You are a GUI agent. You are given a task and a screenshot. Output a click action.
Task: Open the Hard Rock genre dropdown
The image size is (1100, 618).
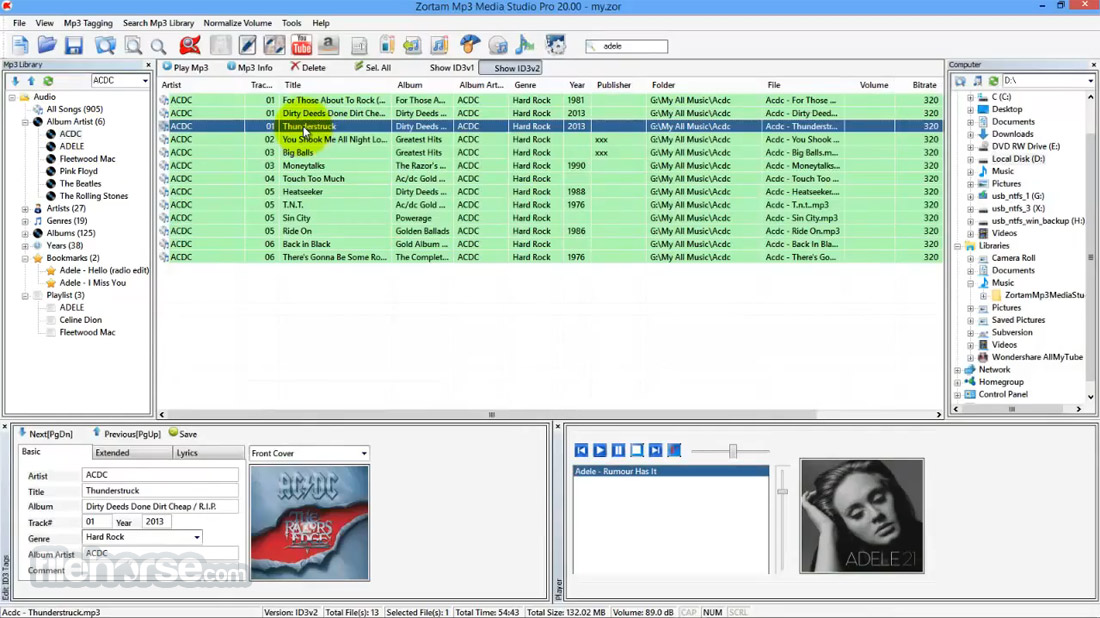(196, 537)
